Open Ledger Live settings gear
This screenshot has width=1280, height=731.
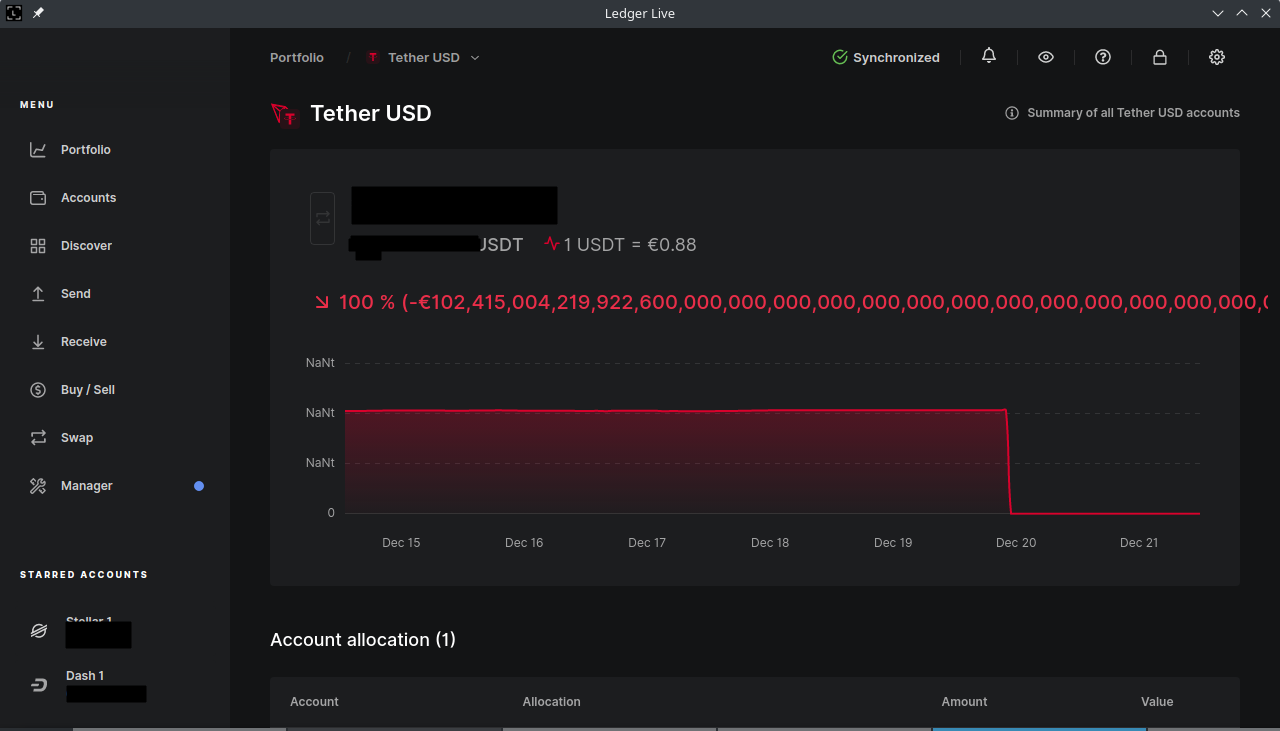(x=1216, y=57)
